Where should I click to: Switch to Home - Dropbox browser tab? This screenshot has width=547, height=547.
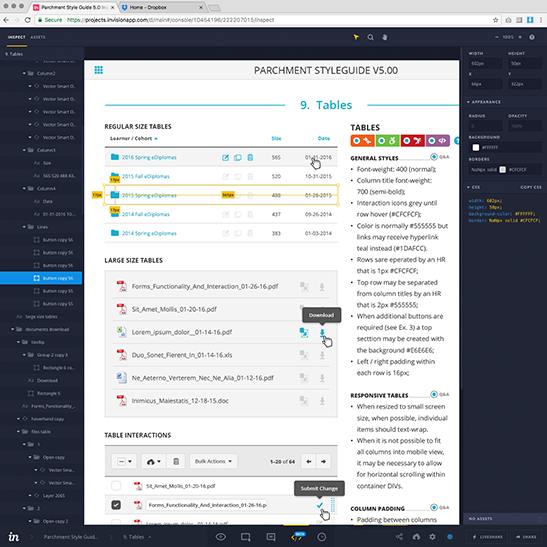[162, 7]
